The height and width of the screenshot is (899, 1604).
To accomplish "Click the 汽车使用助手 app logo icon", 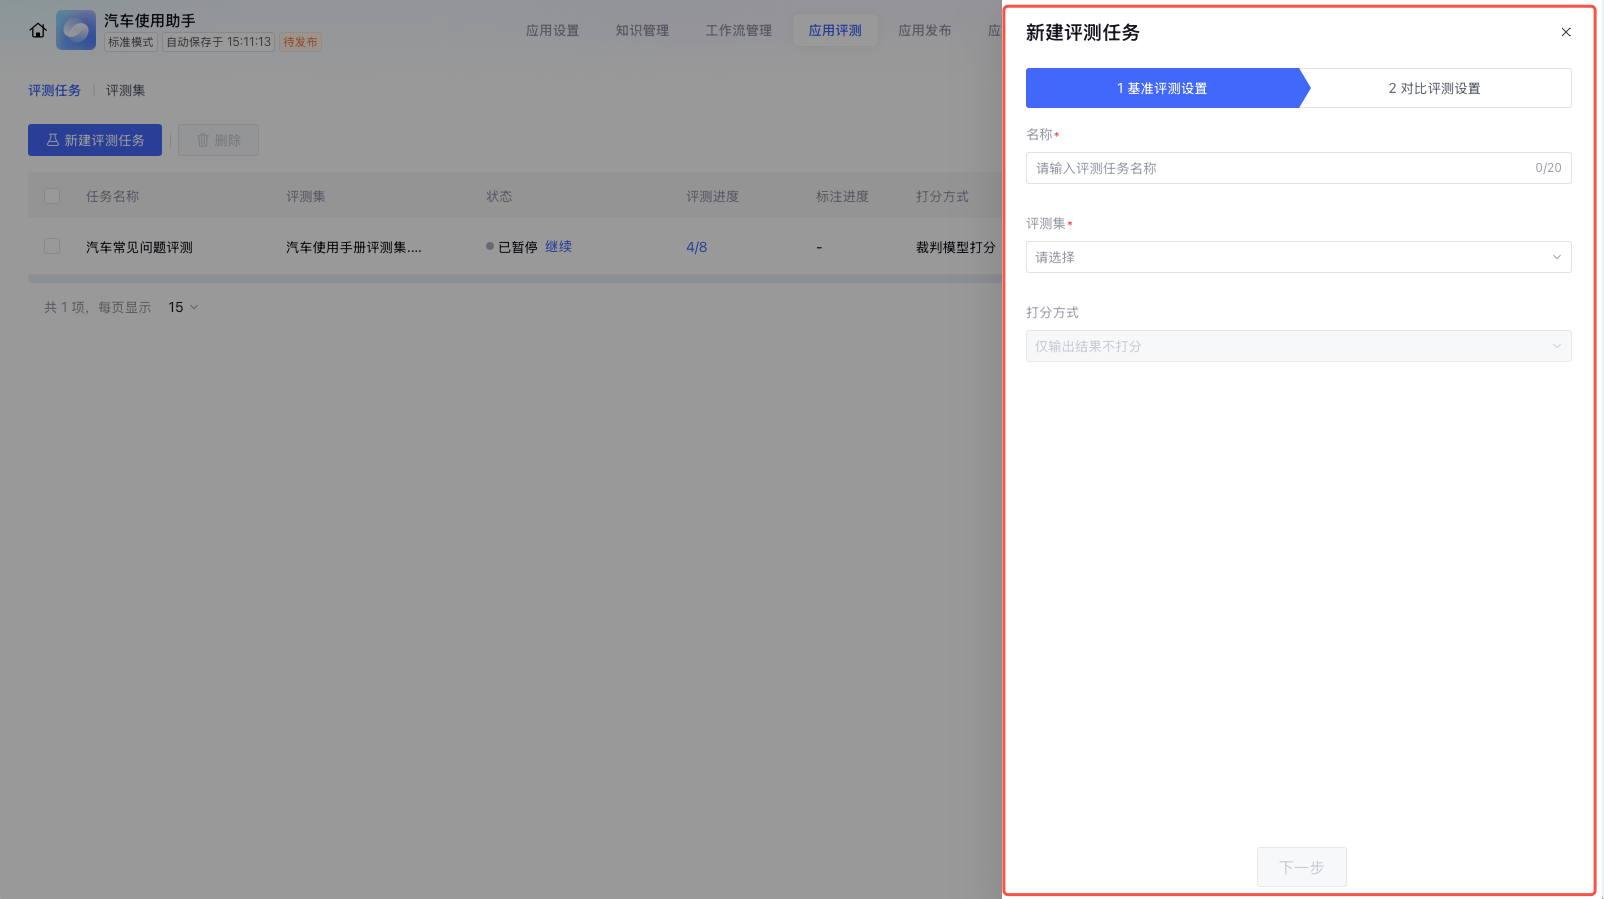I will tap(76, 30).
